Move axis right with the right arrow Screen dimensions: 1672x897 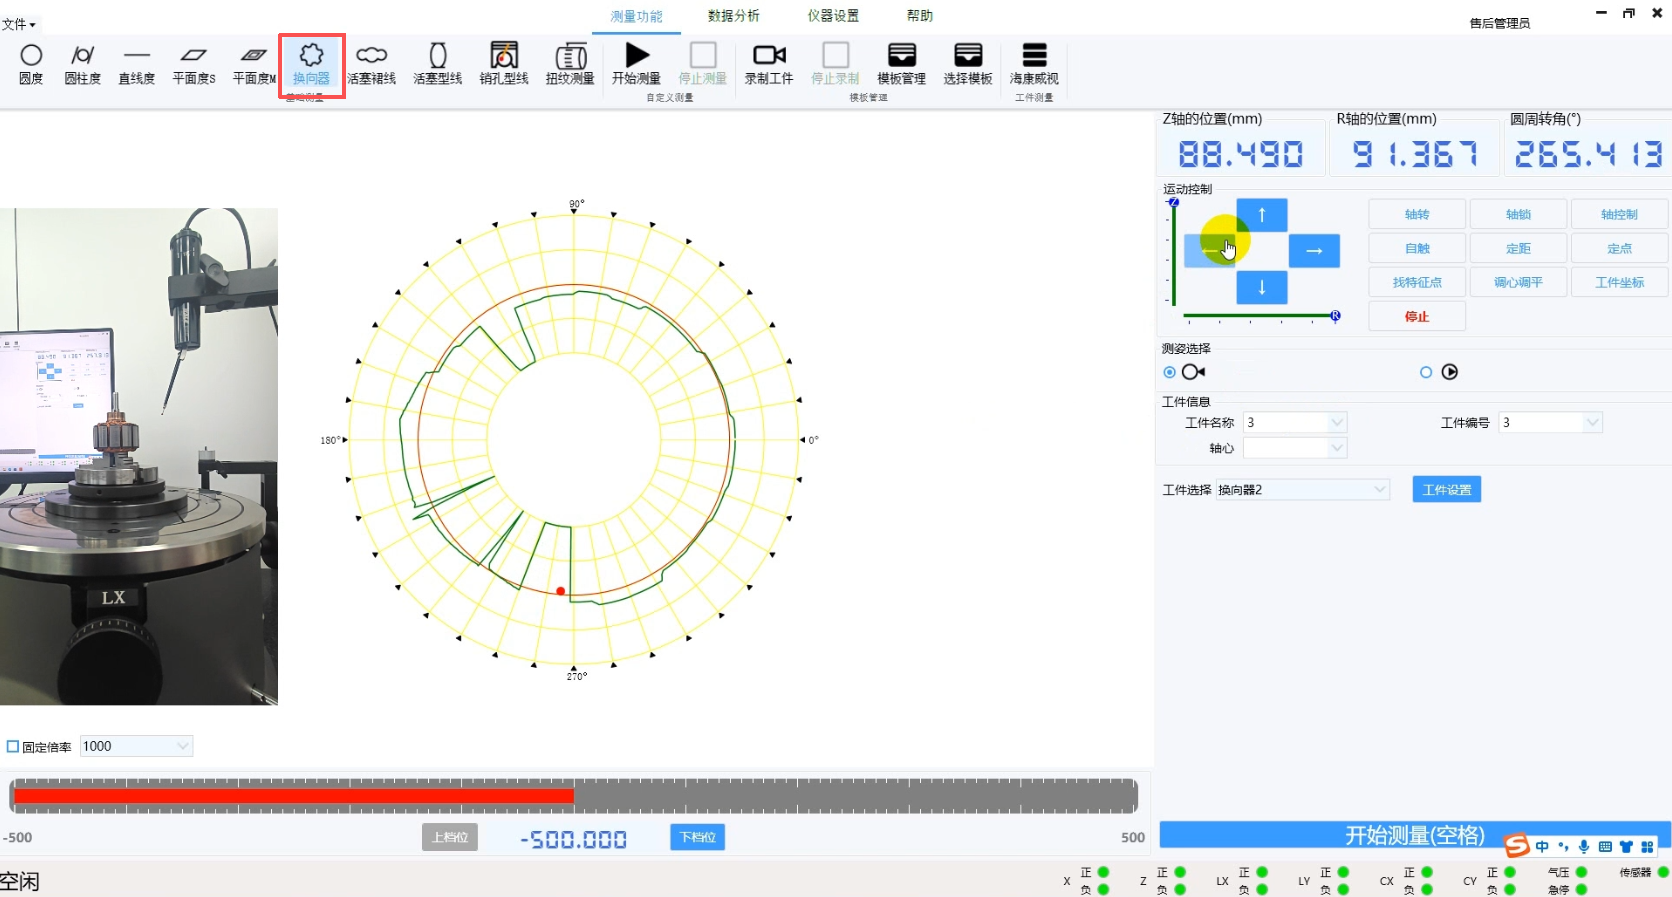click(1314, 251)
